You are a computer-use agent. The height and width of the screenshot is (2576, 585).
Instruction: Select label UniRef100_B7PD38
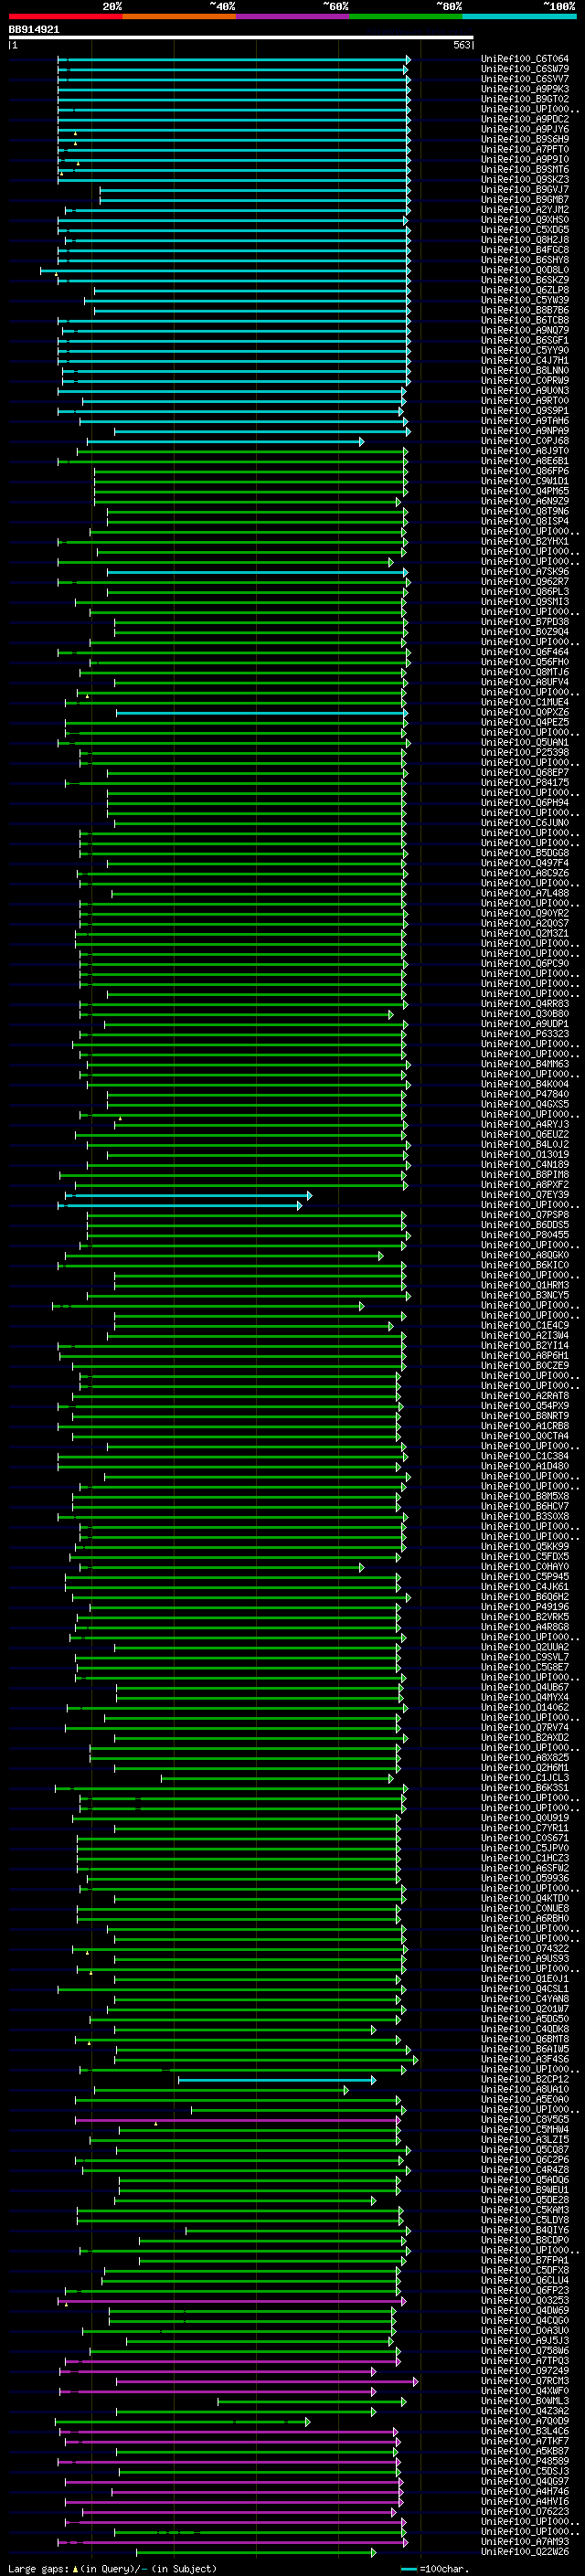tap(525, 622)
